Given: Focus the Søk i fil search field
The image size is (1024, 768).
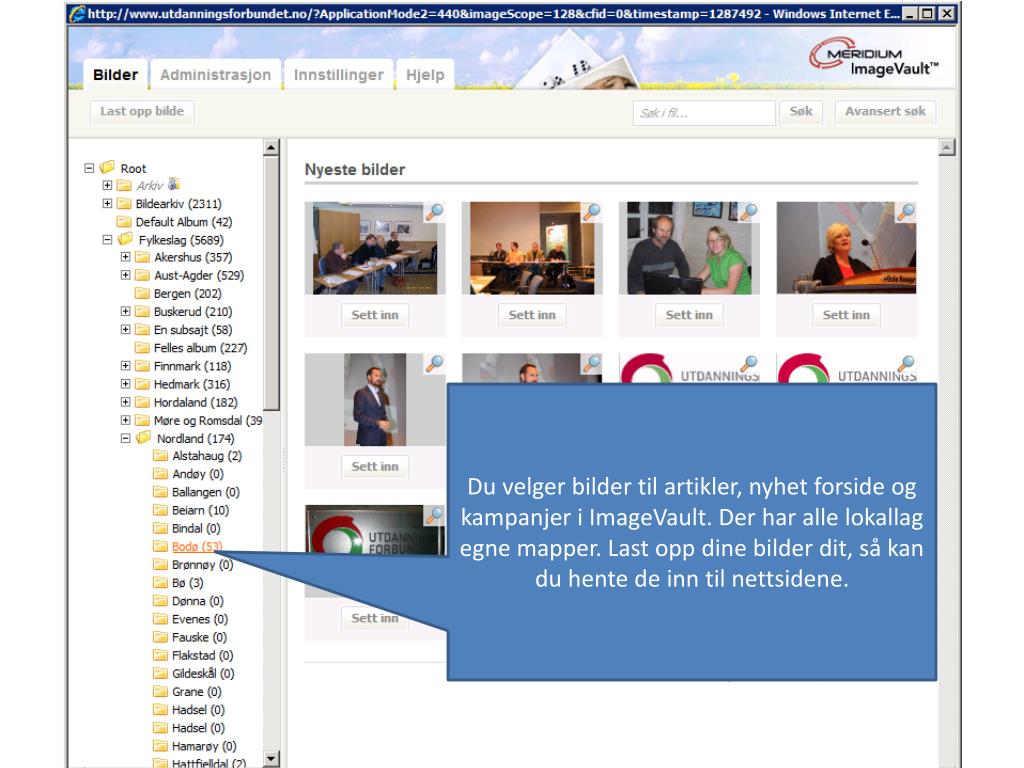Looking at the screenshot, I should coord(703,113).
